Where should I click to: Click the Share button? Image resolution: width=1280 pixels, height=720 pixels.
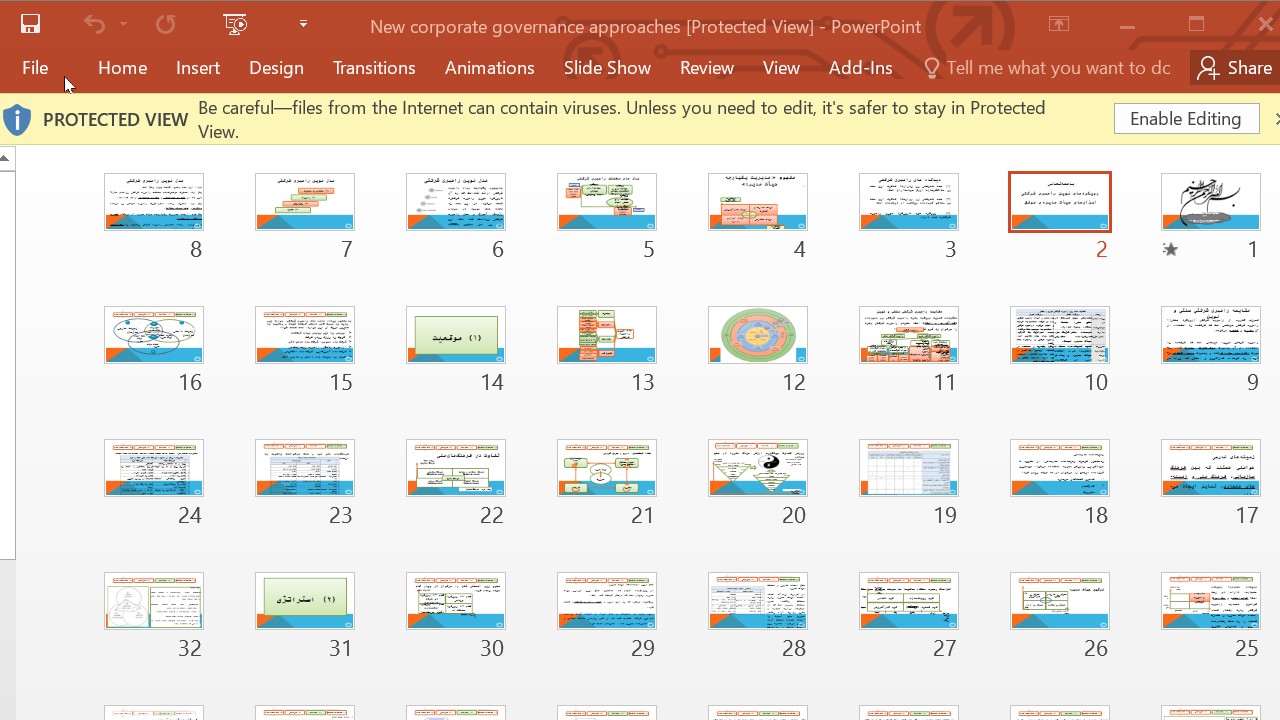pyautogui.click(x=1235, y=68)
